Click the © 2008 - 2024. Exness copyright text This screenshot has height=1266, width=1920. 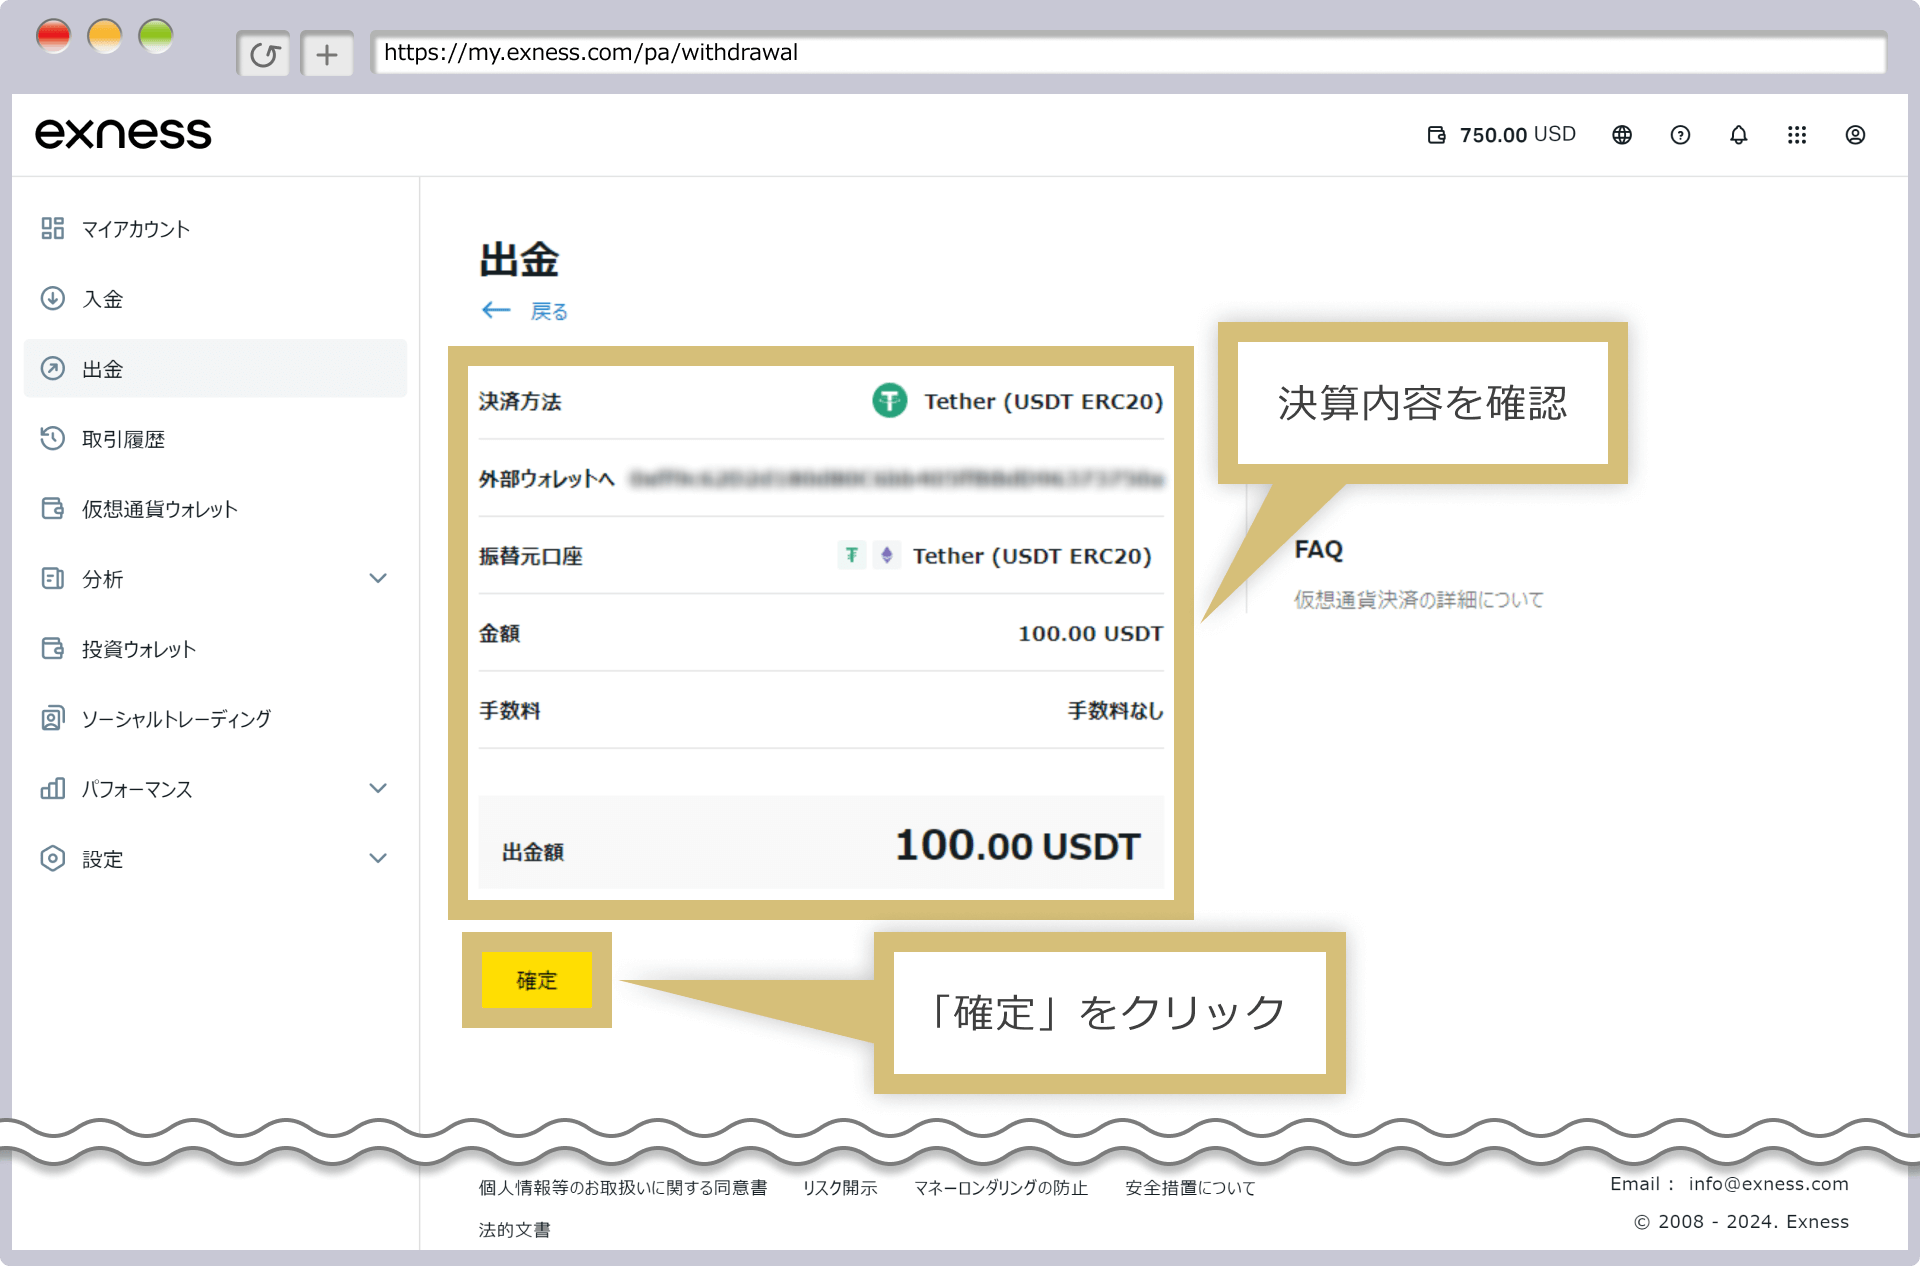(x=1742, y=1222)
